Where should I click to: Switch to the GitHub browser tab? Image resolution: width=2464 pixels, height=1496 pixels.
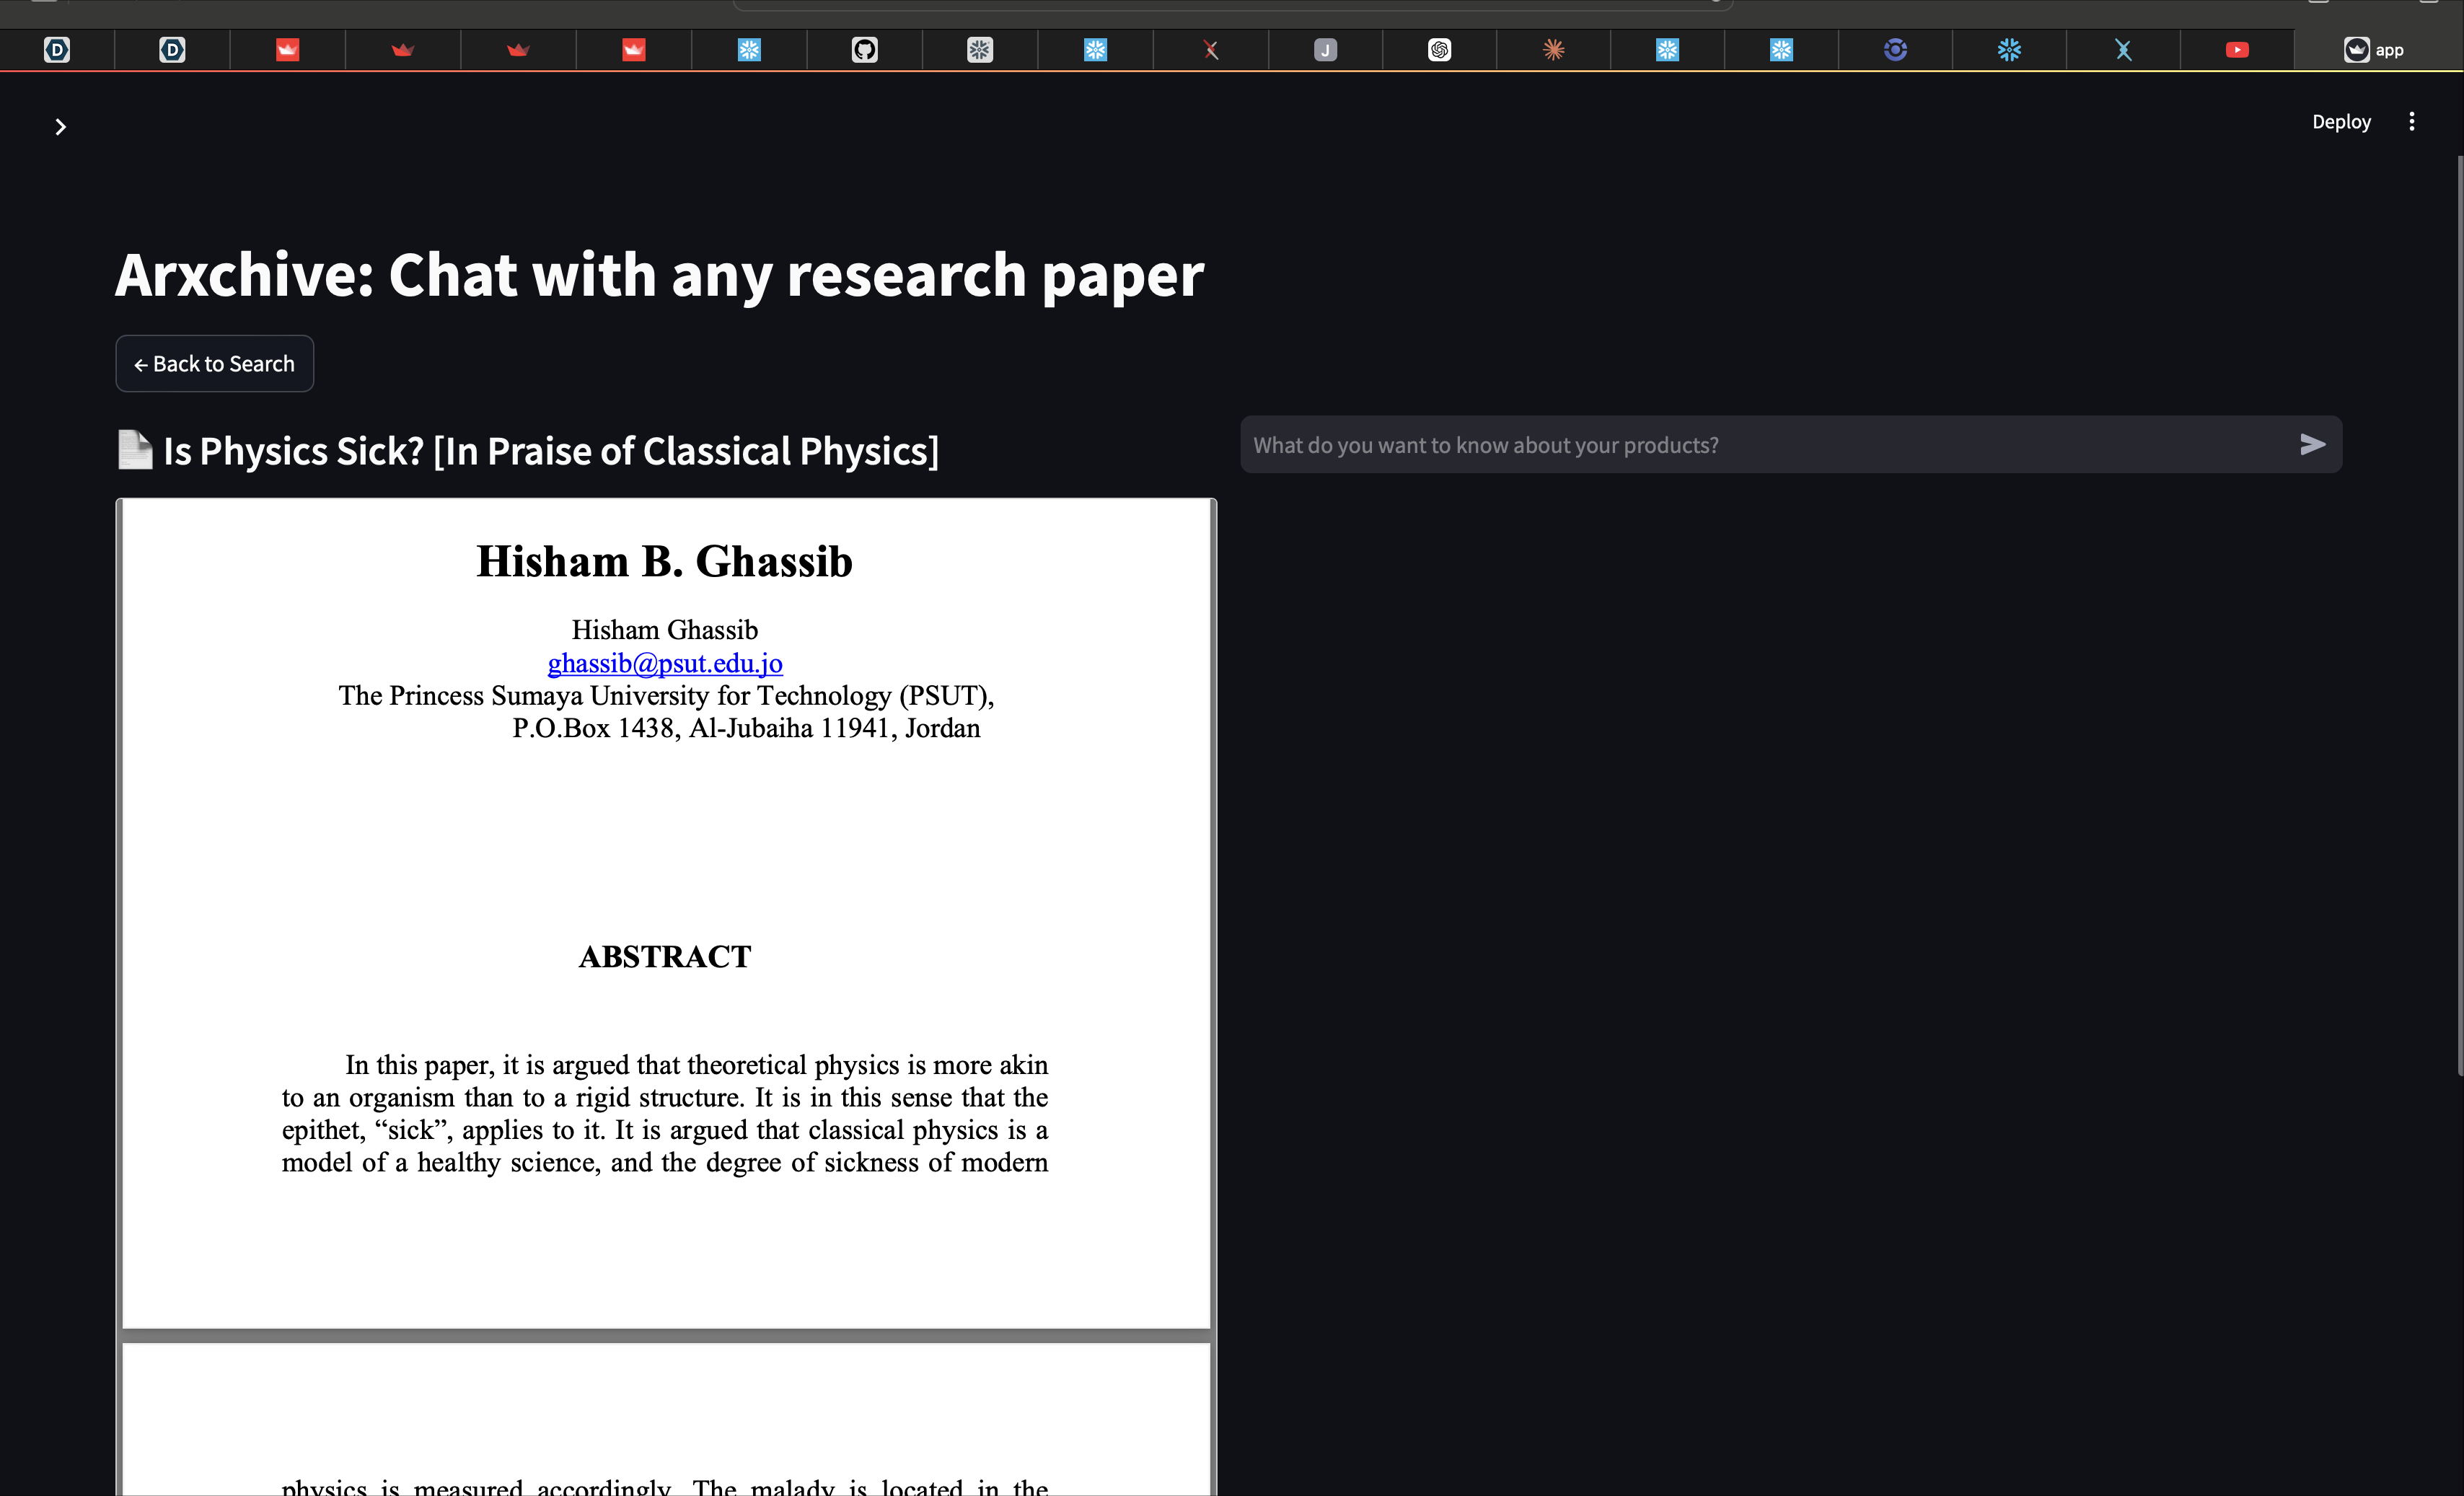click(x=864, y=50)
